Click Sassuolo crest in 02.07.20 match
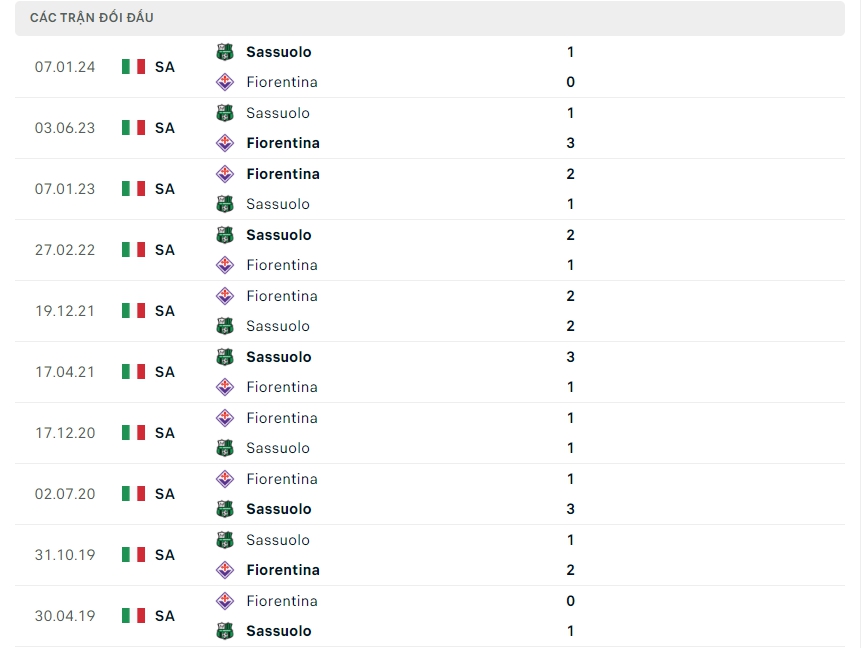This screenshot has width=861, height=648. click(x=225, y=509)
